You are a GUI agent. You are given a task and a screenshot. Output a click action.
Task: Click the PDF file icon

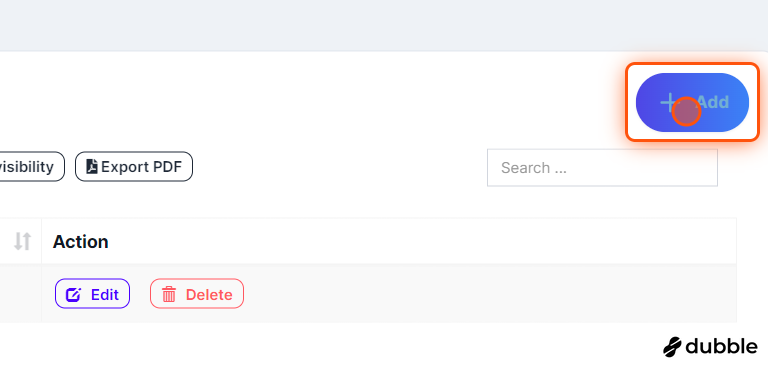coord(92,167)
